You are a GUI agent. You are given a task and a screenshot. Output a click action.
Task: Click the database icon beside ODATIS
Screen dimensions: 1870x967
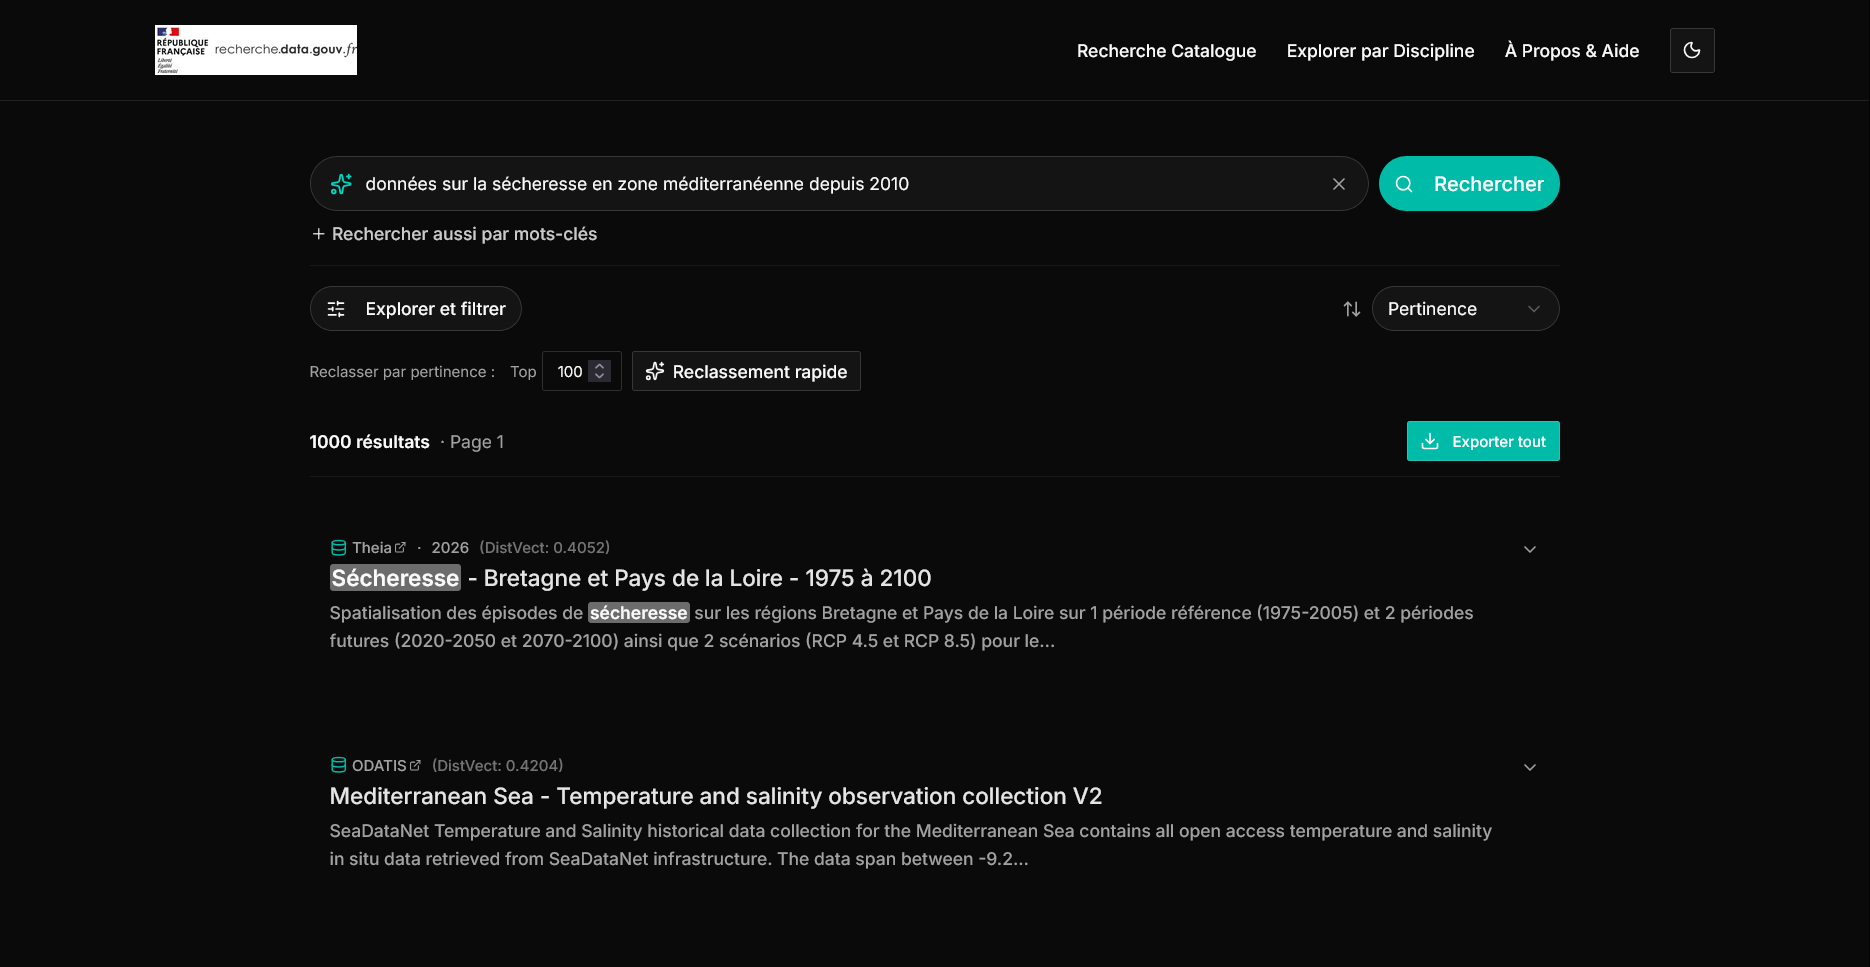(x=339, y=766)
